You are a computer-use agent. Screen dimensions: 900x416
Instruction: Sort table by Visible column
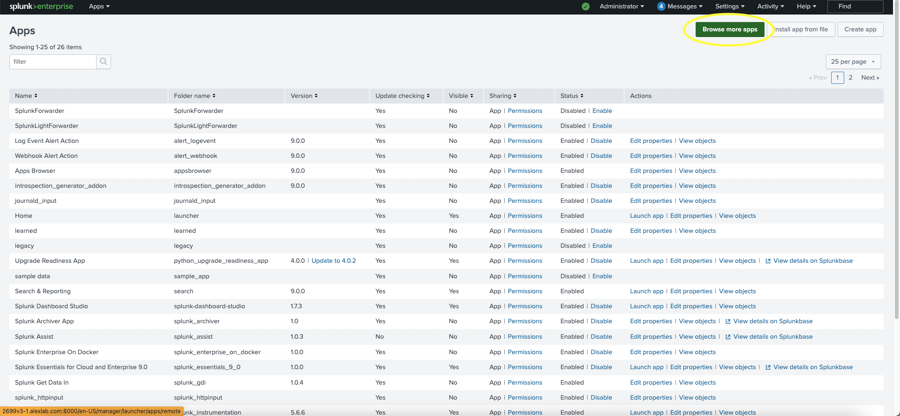pos(460,96)
